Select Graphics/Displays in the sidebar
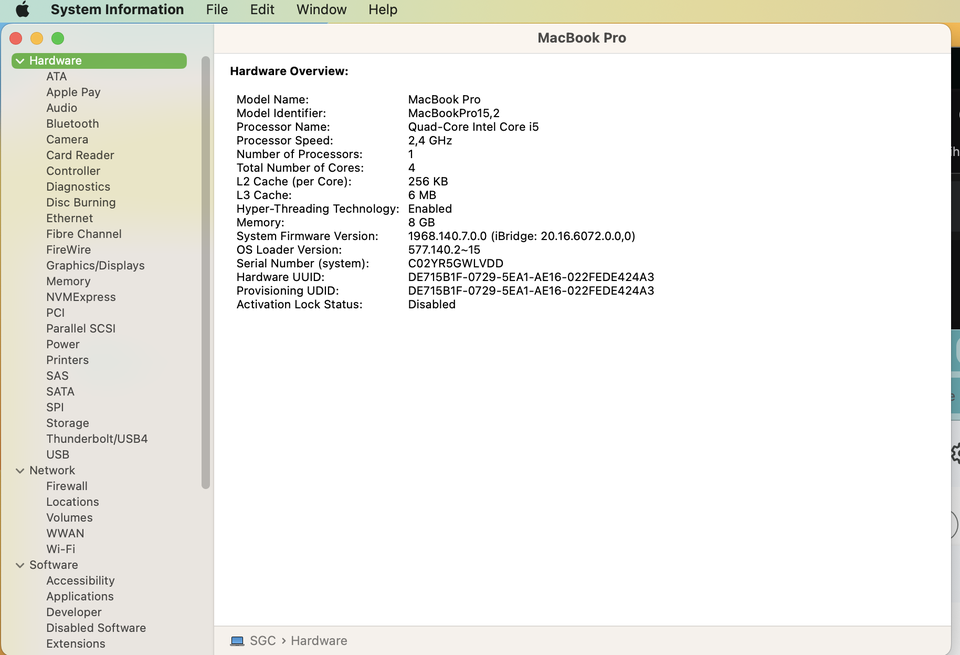 click(96, 266)
